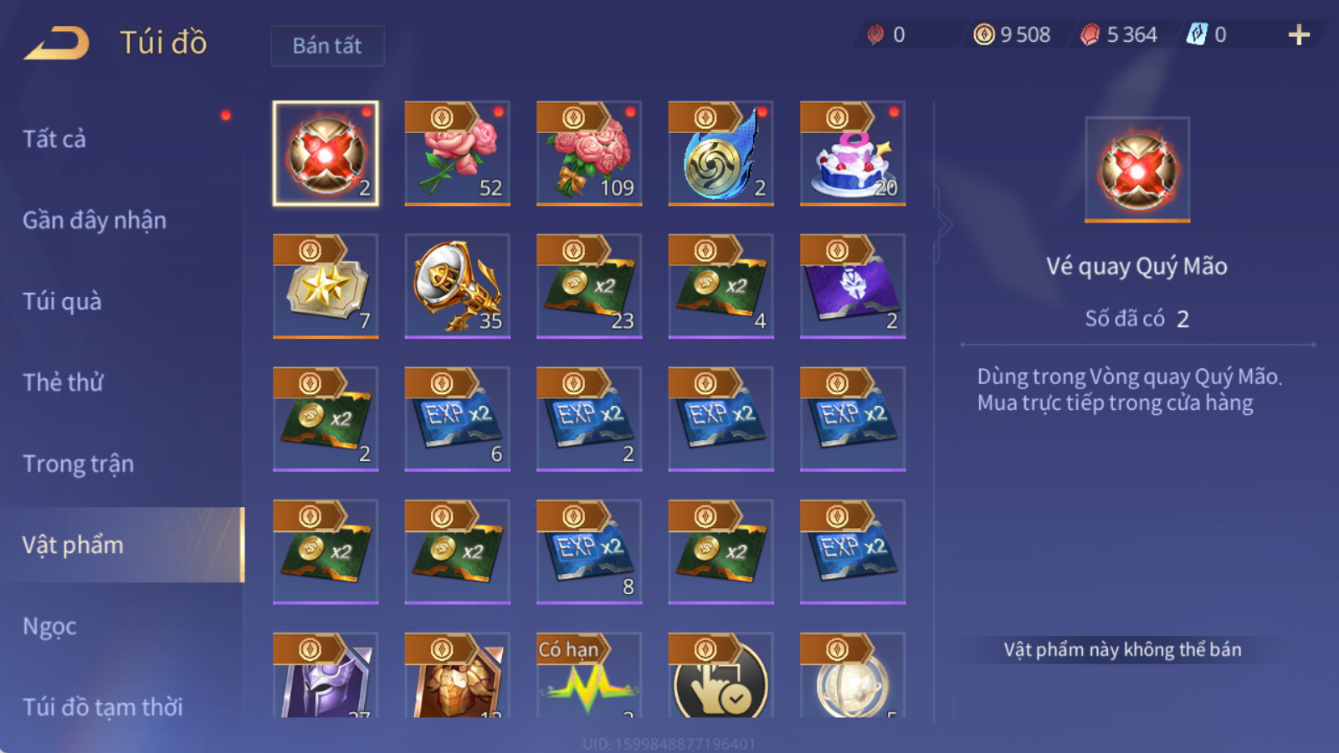1339x753 pixels.
Task: Click the gold coin balance 9 508
Action: [1012, 35]
